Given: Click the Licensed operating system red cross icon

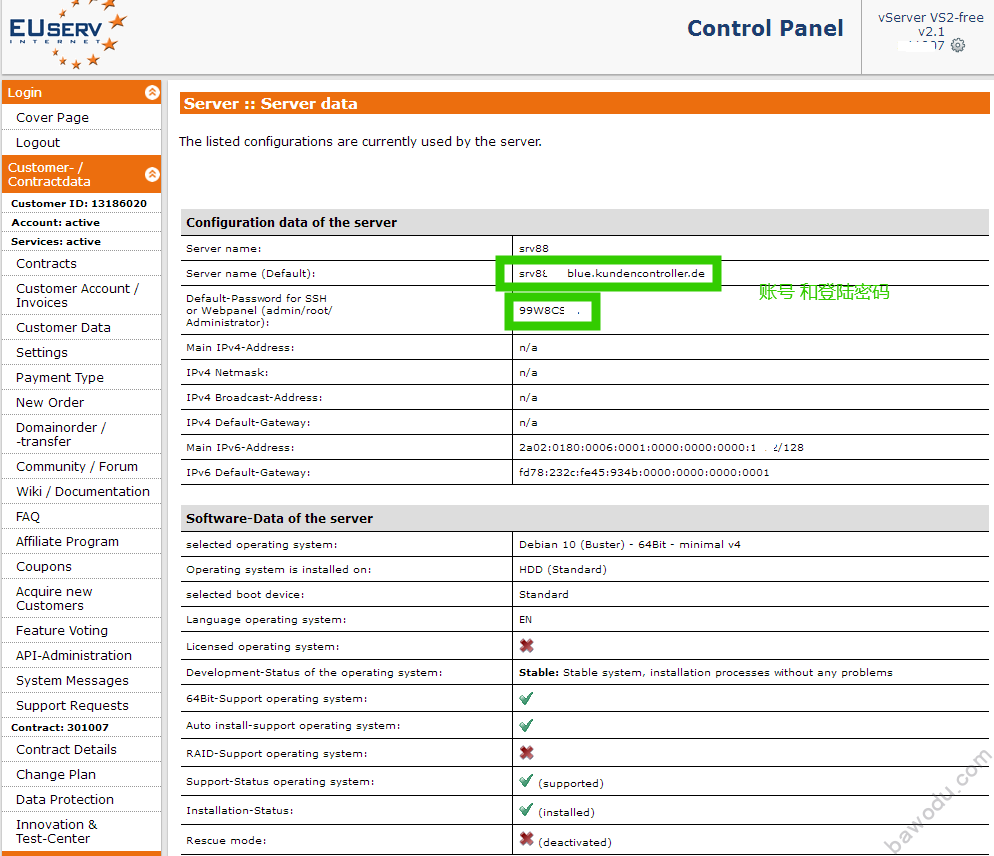Looking at the screenshot, I should (x=526, y=645).
